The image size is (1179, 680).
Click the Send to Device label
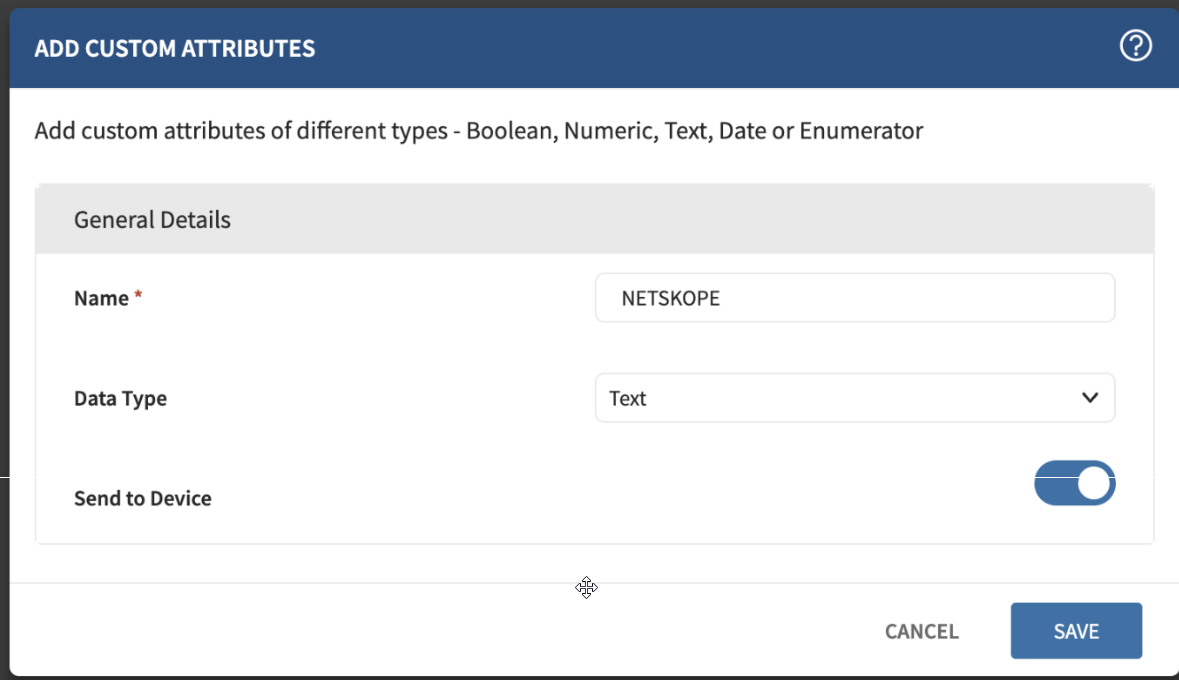point(143,498)
